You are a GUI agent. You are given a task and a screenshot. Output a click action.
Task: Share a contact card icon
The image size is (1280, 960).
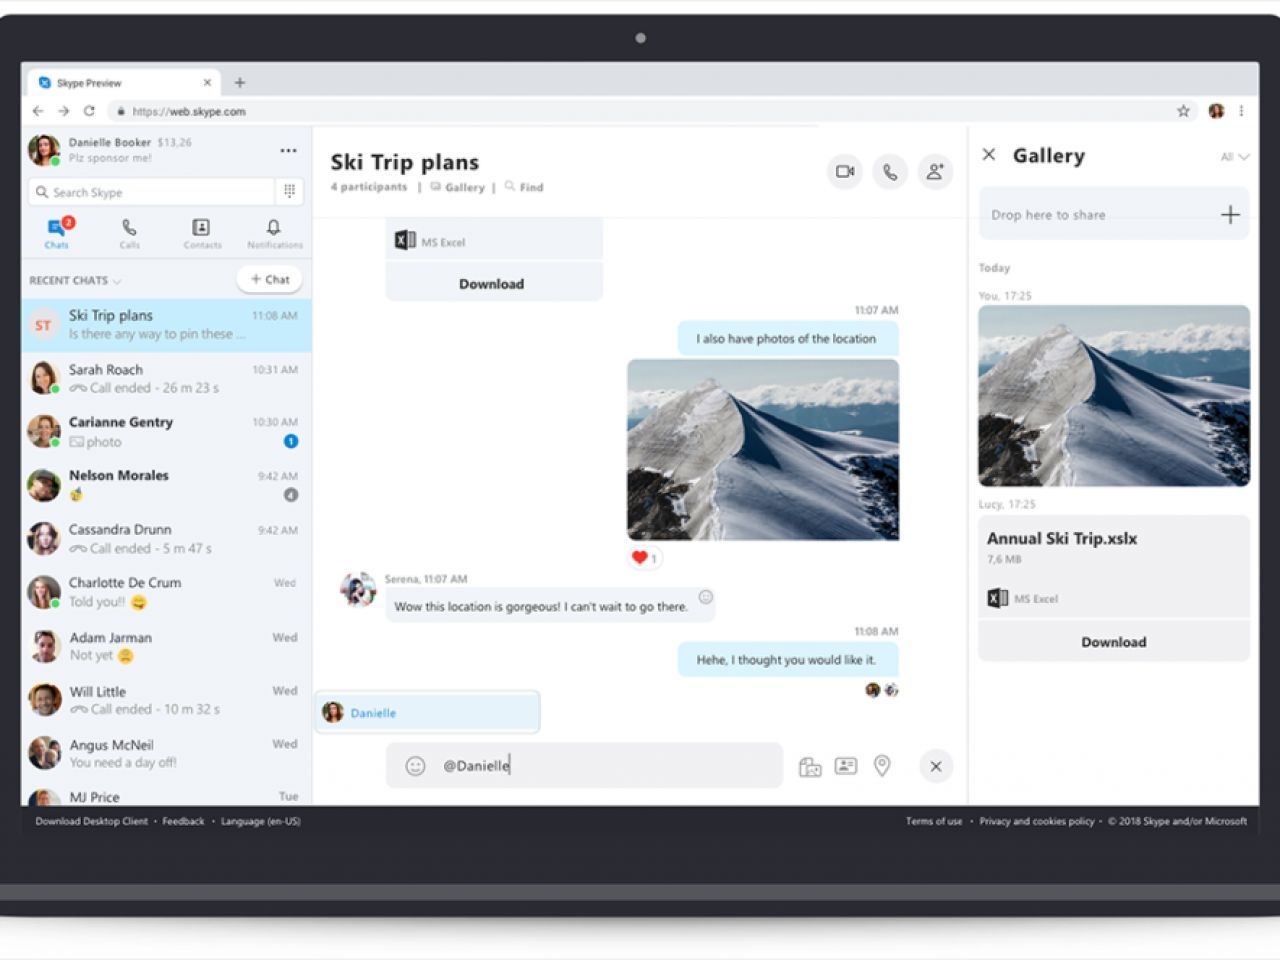pos(846,766)
